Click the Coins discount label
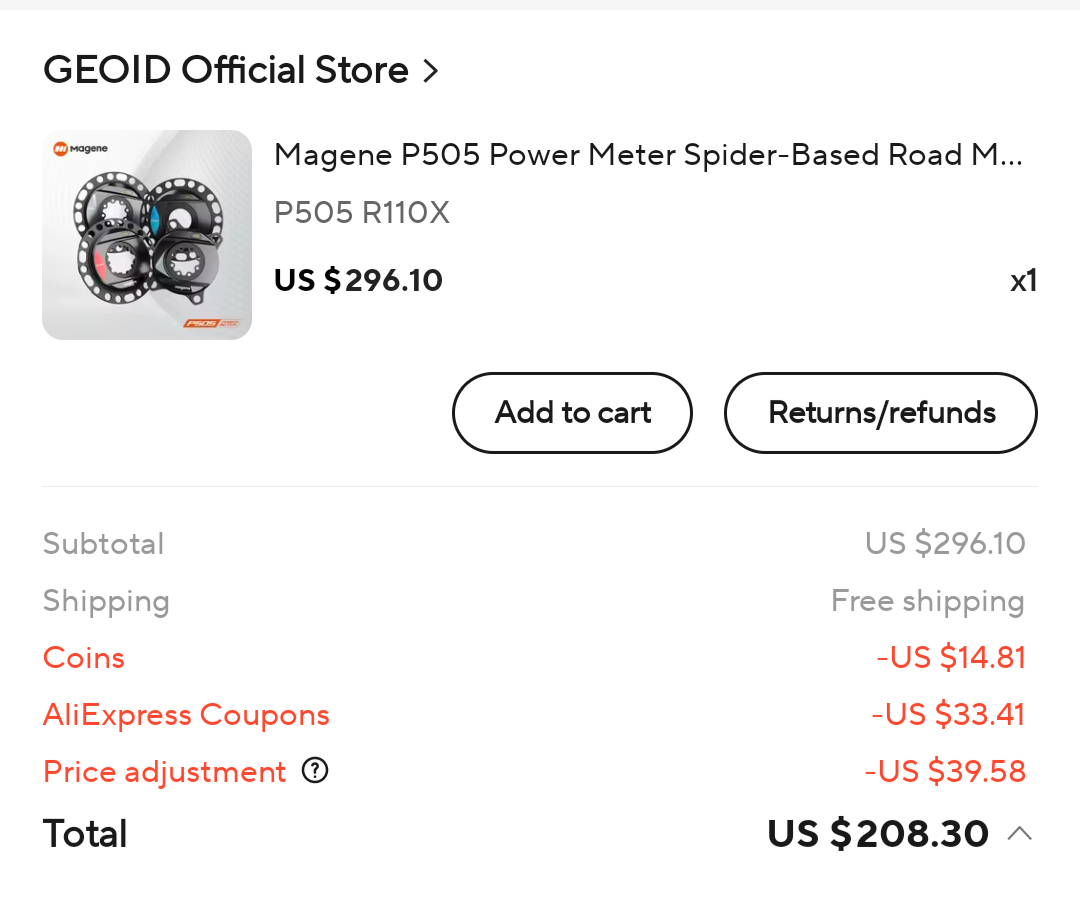Viewport: 1080px width, 914px height. (x=84, y=658)
